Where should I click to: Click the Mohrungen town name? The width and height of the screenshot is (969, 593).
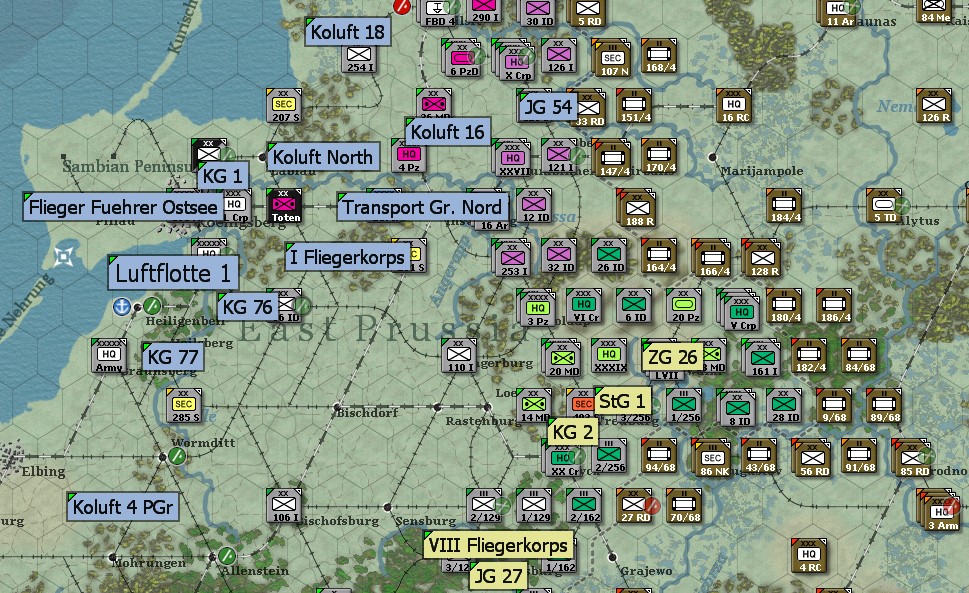[148, 563]
